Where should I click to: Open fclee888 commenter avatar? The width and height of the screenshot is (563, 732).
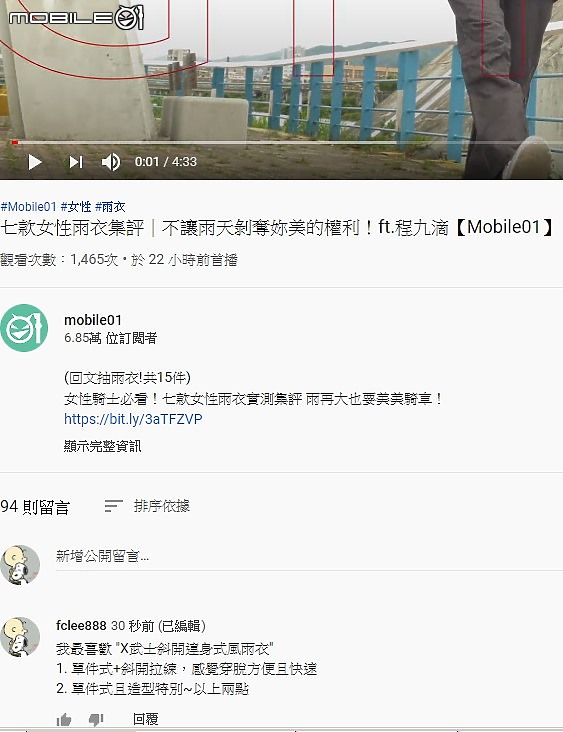(x=20, y=637)
